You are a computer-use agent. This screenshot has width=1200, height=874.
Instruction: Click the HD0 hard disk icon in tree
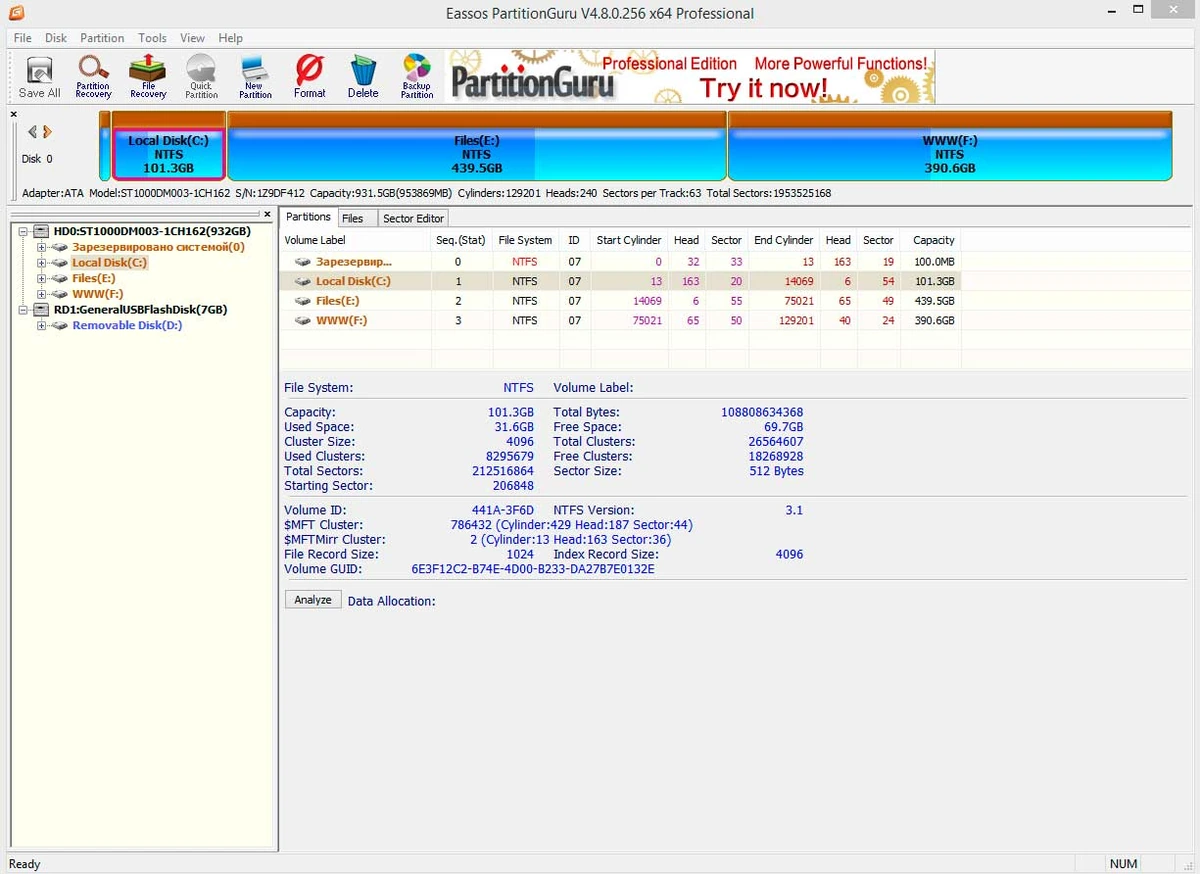41,231
